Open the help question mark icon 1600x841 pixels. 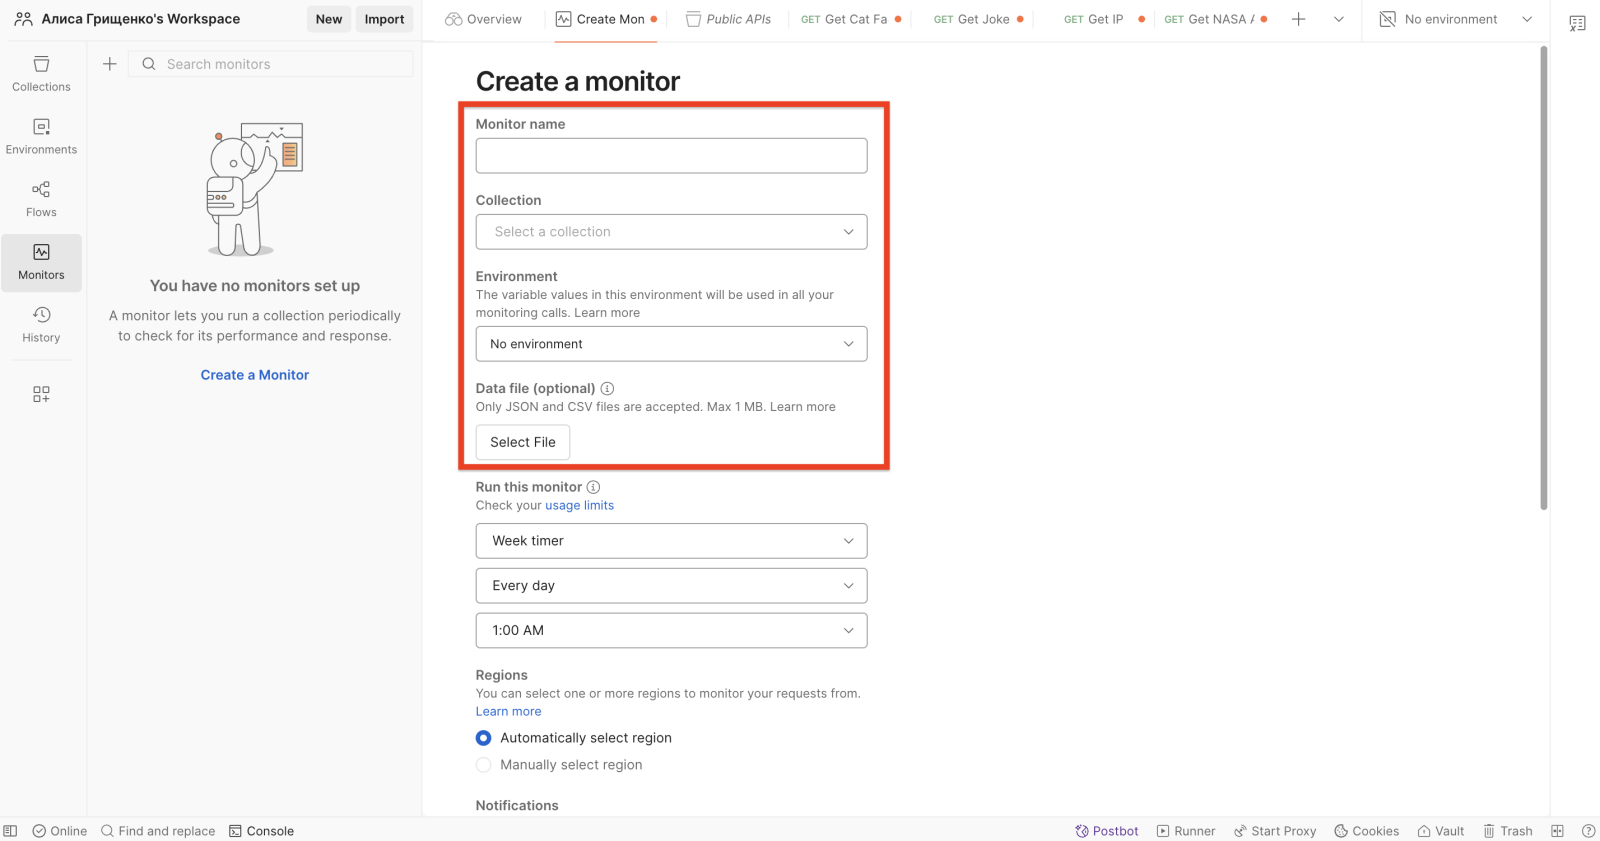pyautogui.click(x=1588, y=831)
